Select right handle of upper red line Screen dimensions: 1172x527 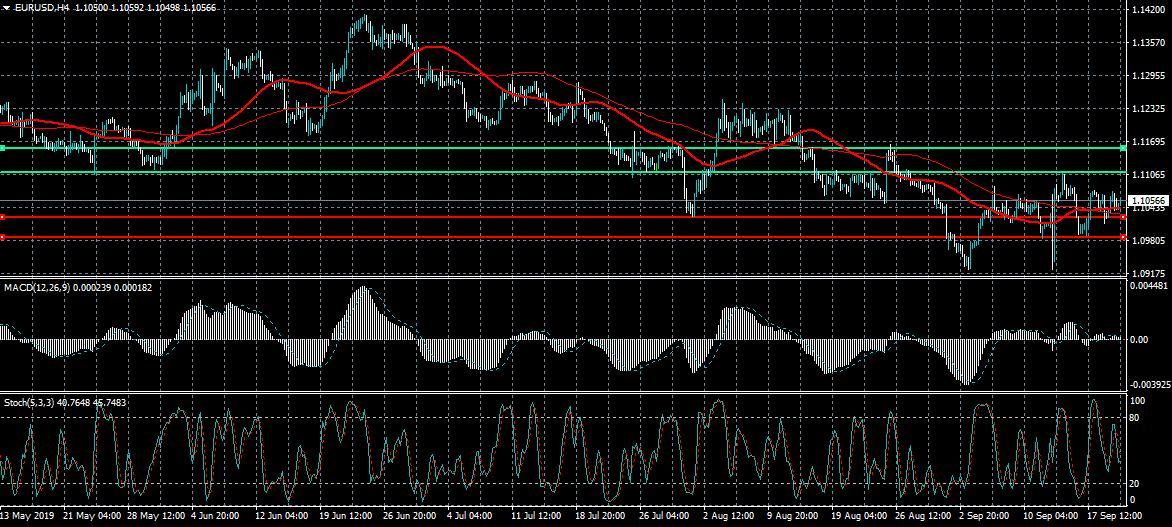pyautogui.click(x=1124, y=216)
